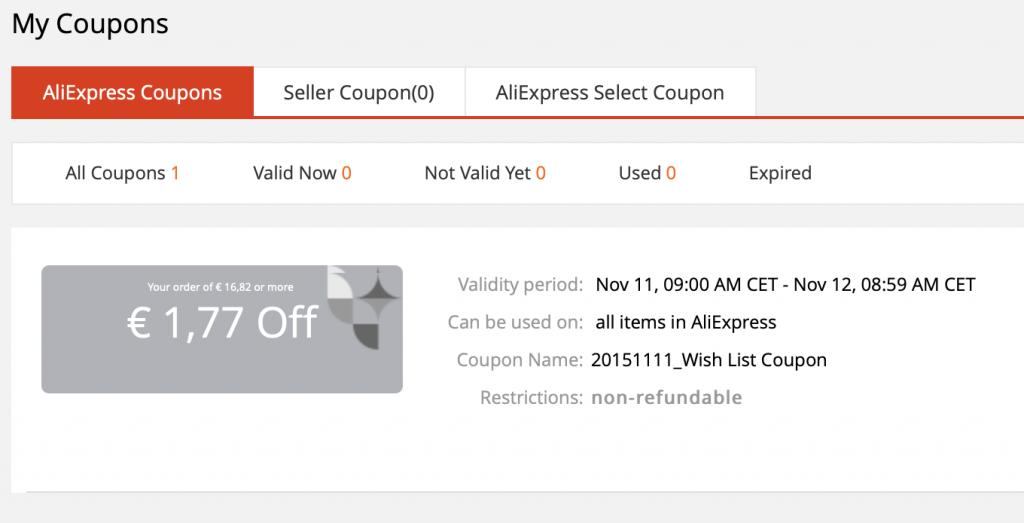Click the € 1,77 Off coupon card

[222, 329]
